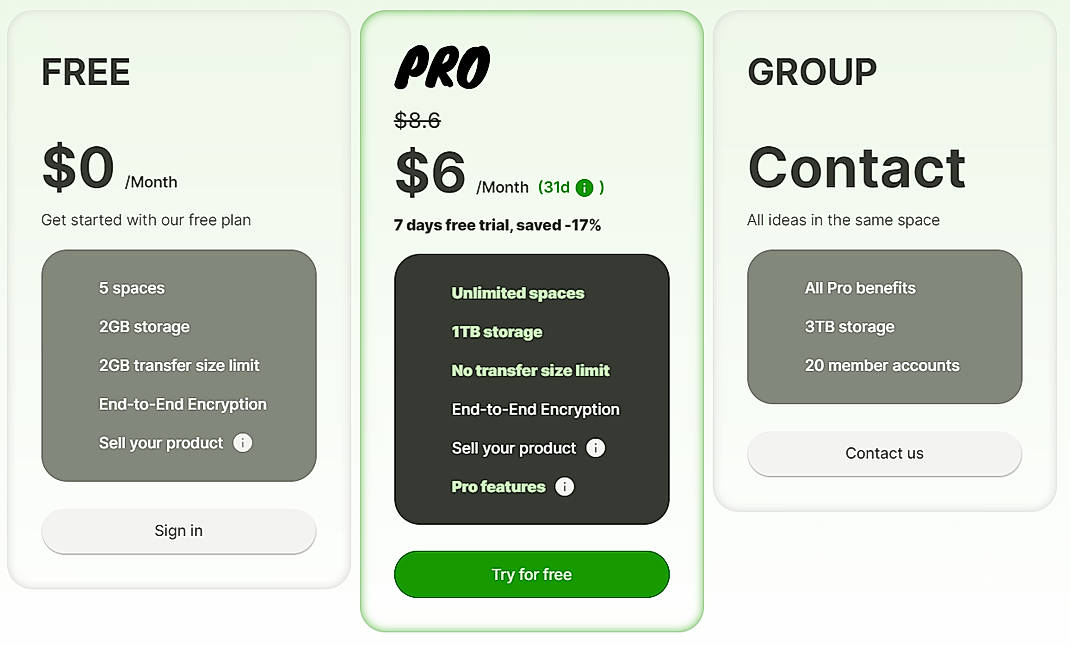
Task: Click the PRO plan title
Action: coord(443,66)
